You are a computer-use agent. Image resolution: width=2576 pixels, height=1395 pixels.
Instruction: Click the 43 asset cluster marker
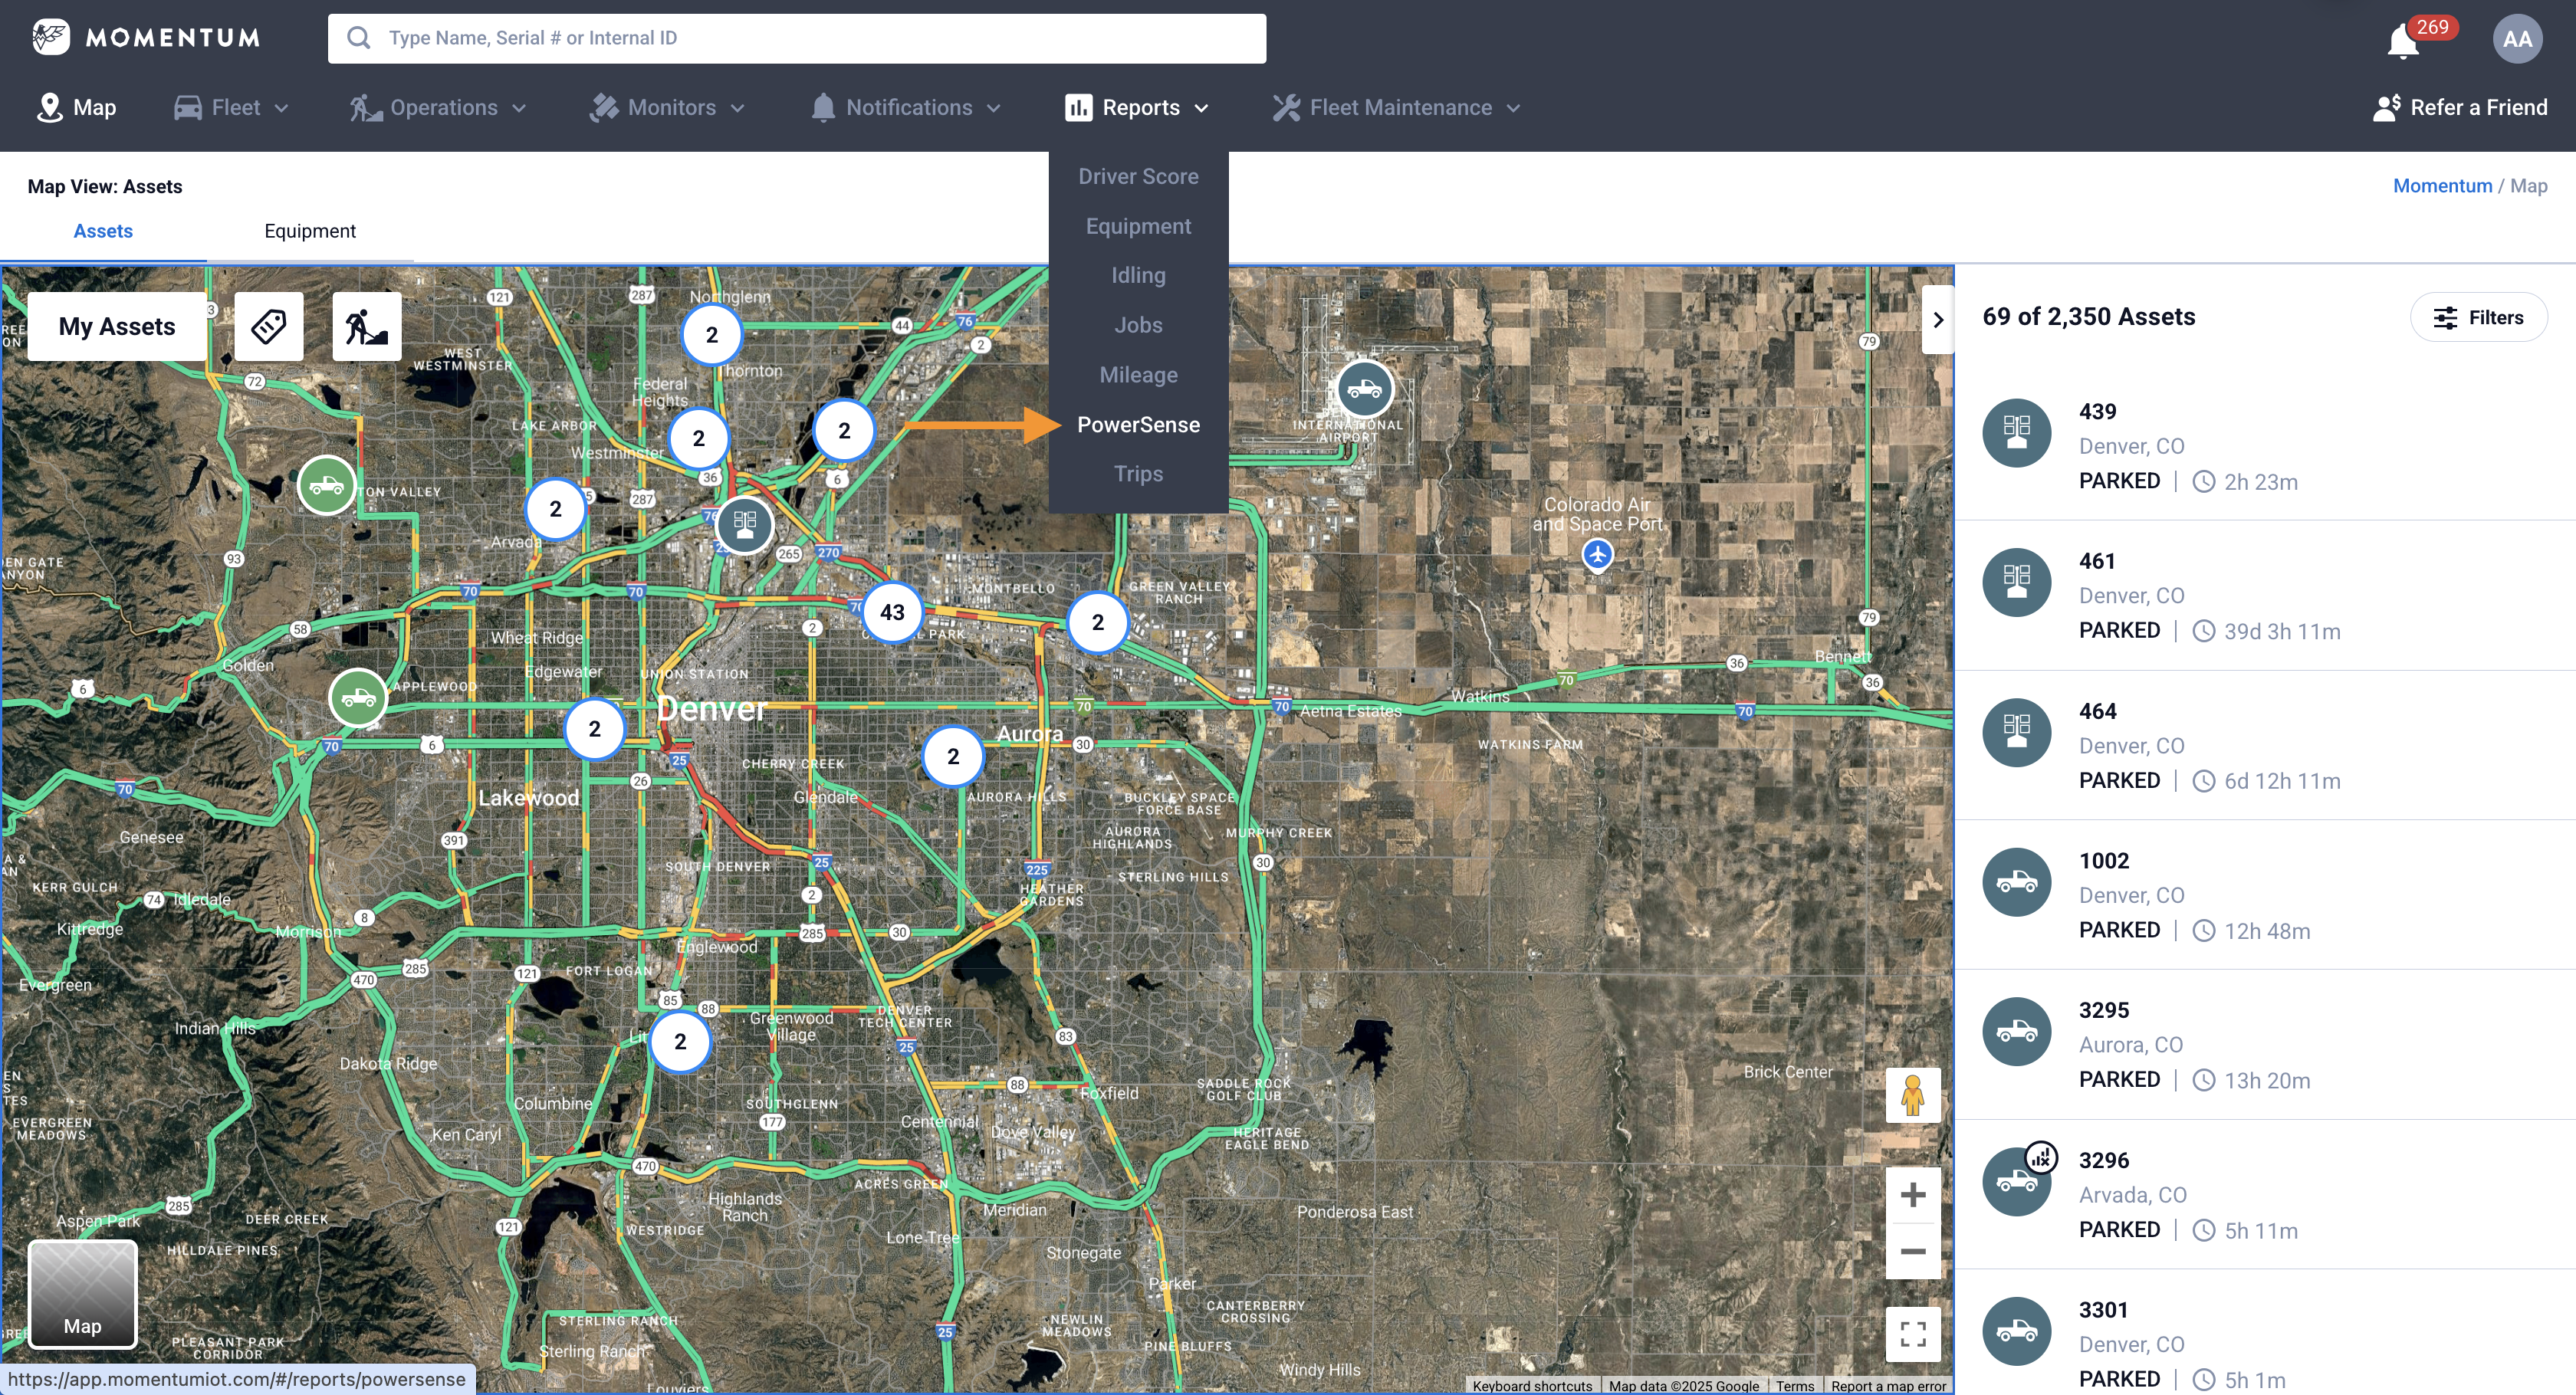(x=892, y=612)
